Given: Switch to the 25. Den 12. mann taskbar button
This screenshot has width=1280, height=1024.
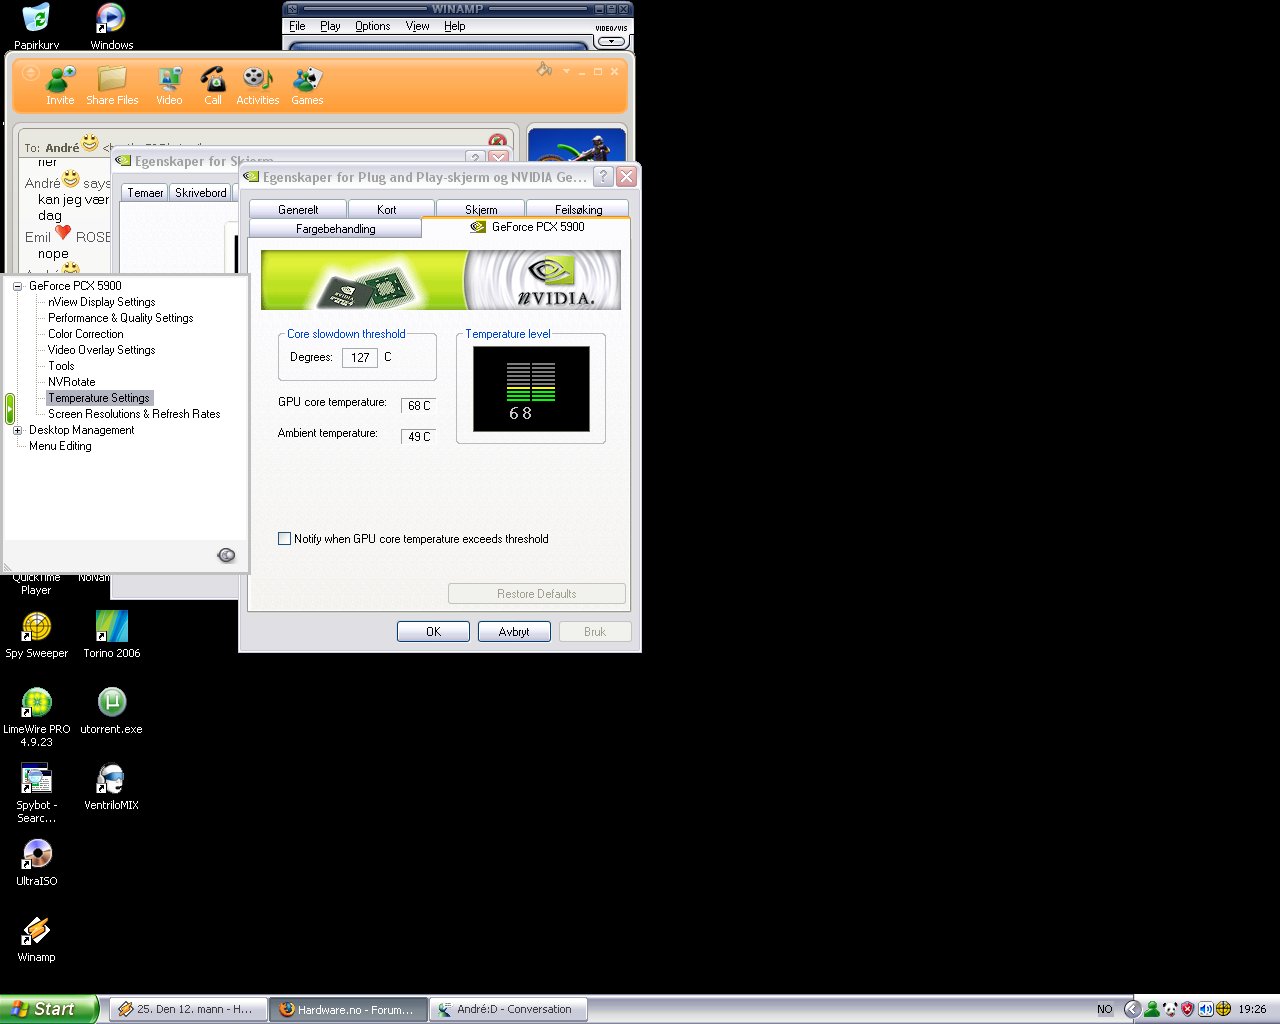Looking at the screenshot, I should pos(188,1009).
